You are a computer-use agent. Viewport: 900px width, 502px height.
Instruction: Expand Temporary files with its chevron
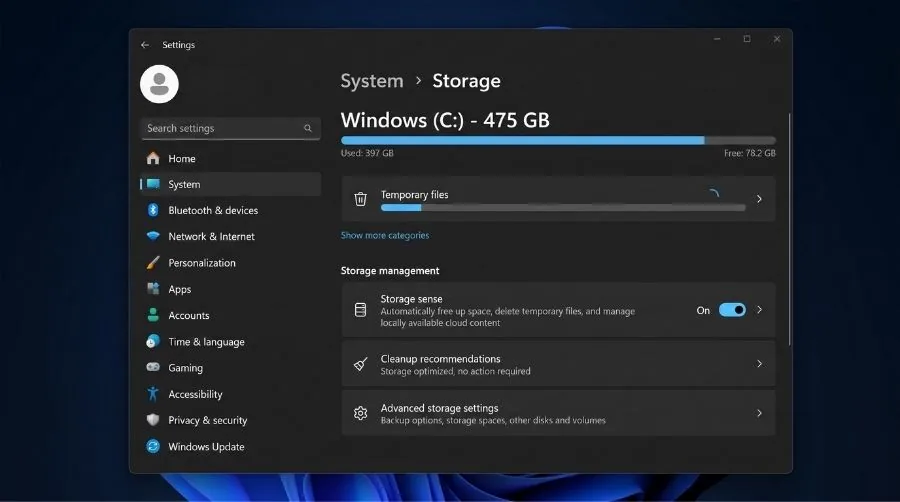pyautogui.click(x=759, y=199)
